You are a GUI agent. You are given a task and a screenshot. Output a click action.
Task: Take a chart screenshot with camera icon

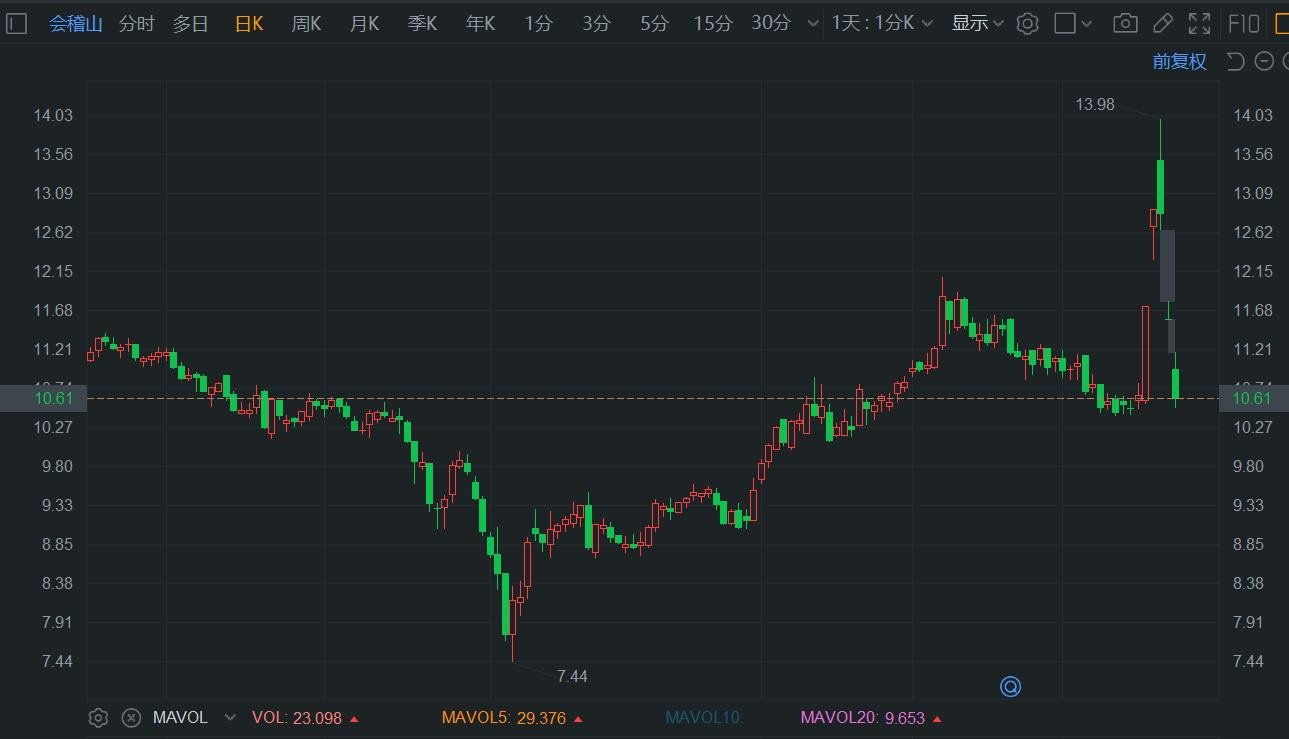(x=1125, y=23)
